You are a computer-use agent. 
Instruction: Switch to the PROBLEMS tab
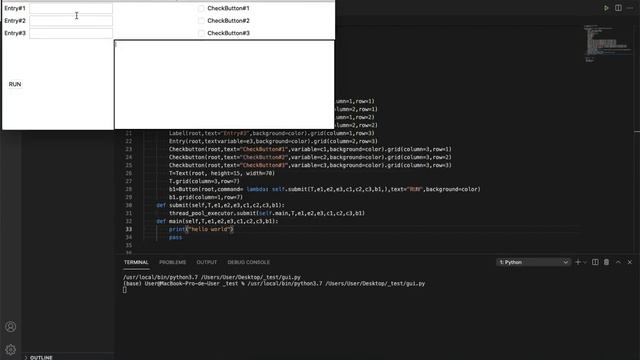coord(172,262)
